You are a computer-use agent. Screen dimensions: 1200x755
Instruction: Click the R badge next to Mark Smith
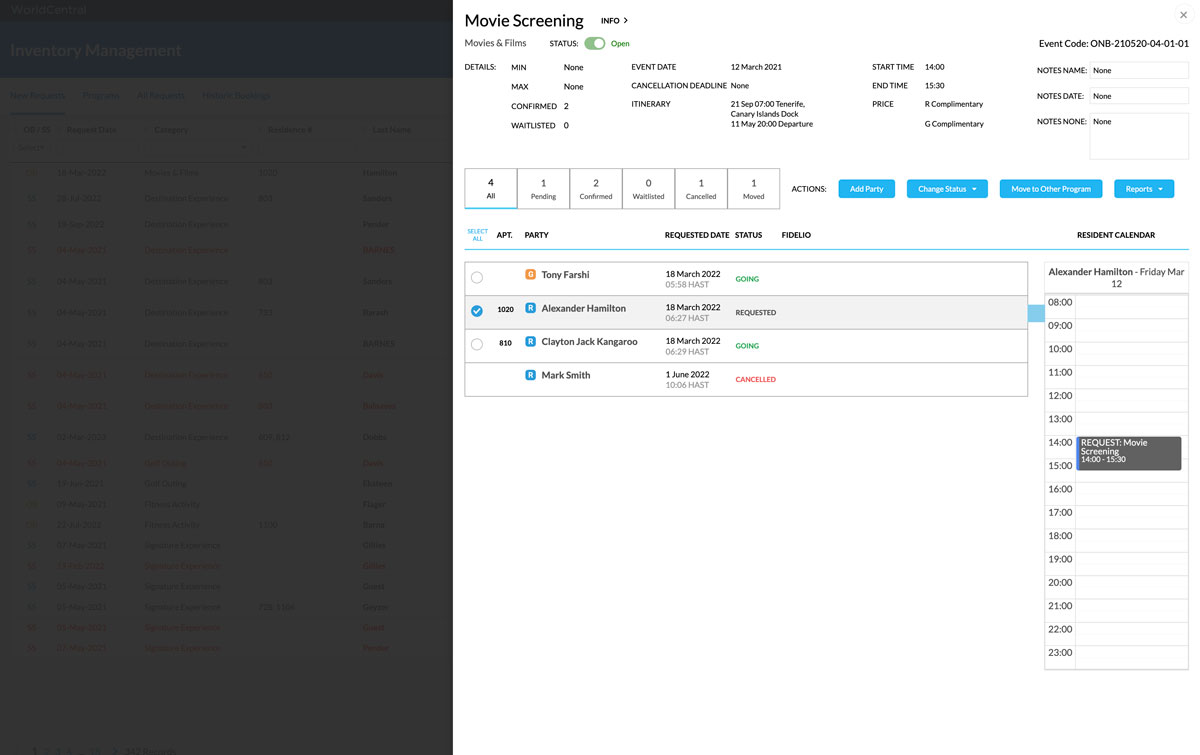coord(531,375)
